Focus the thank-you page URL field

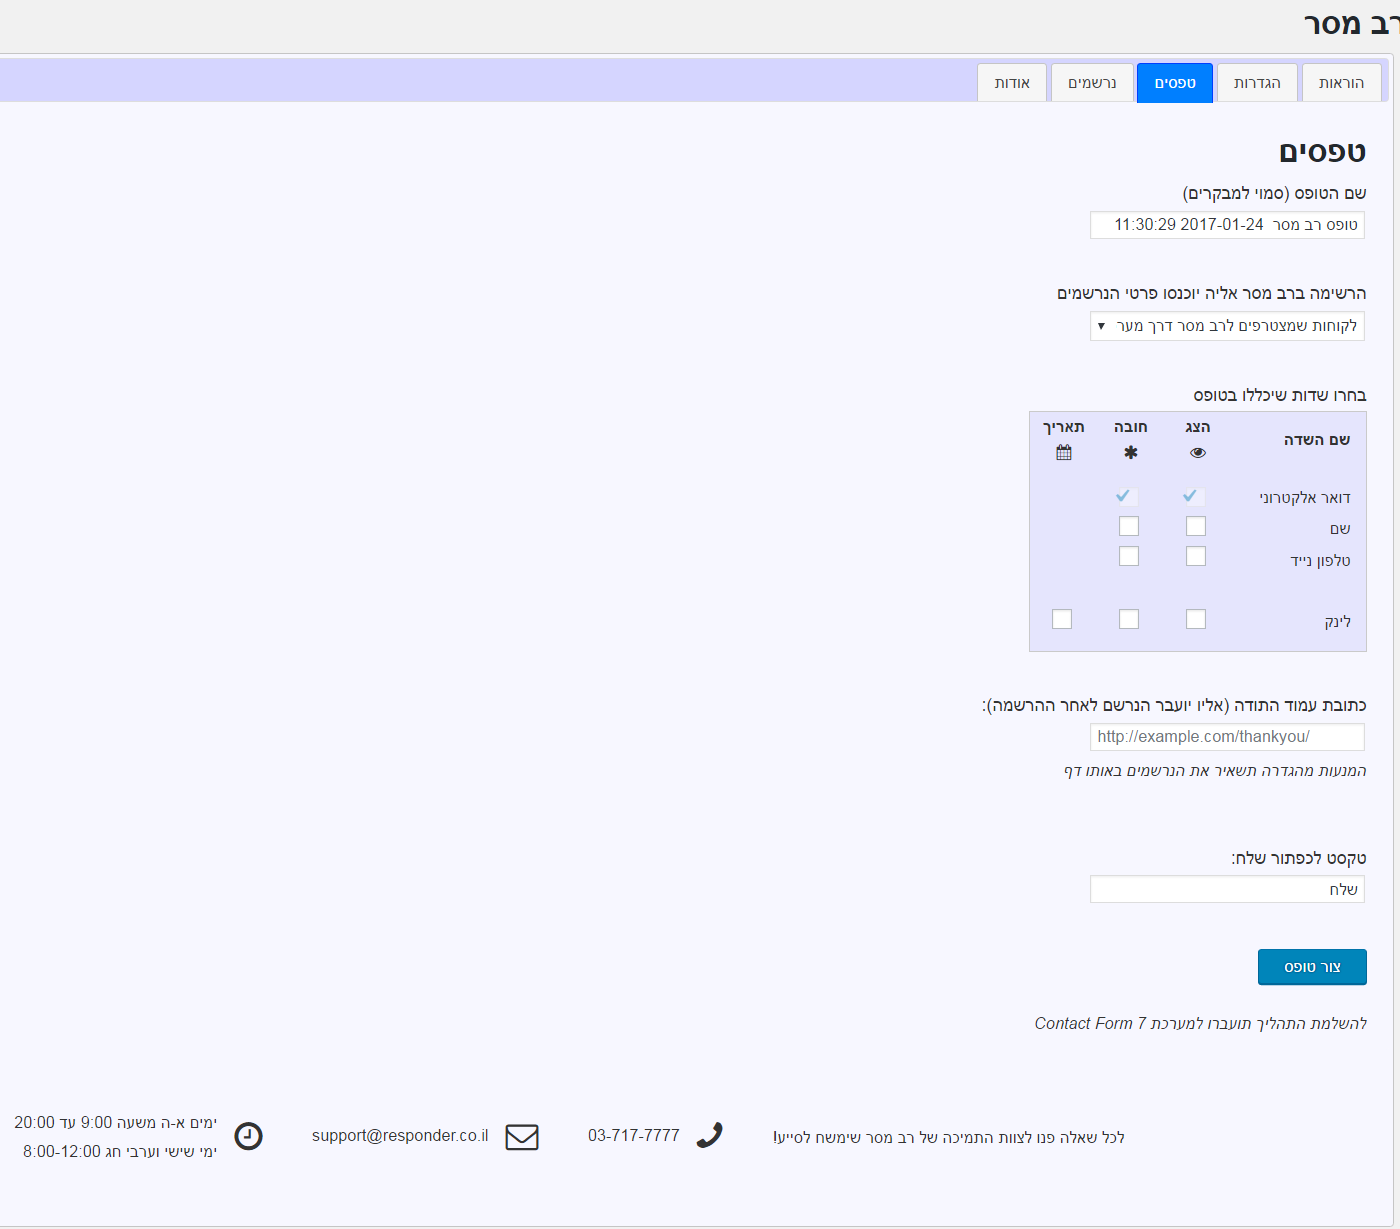[1227, 737]
